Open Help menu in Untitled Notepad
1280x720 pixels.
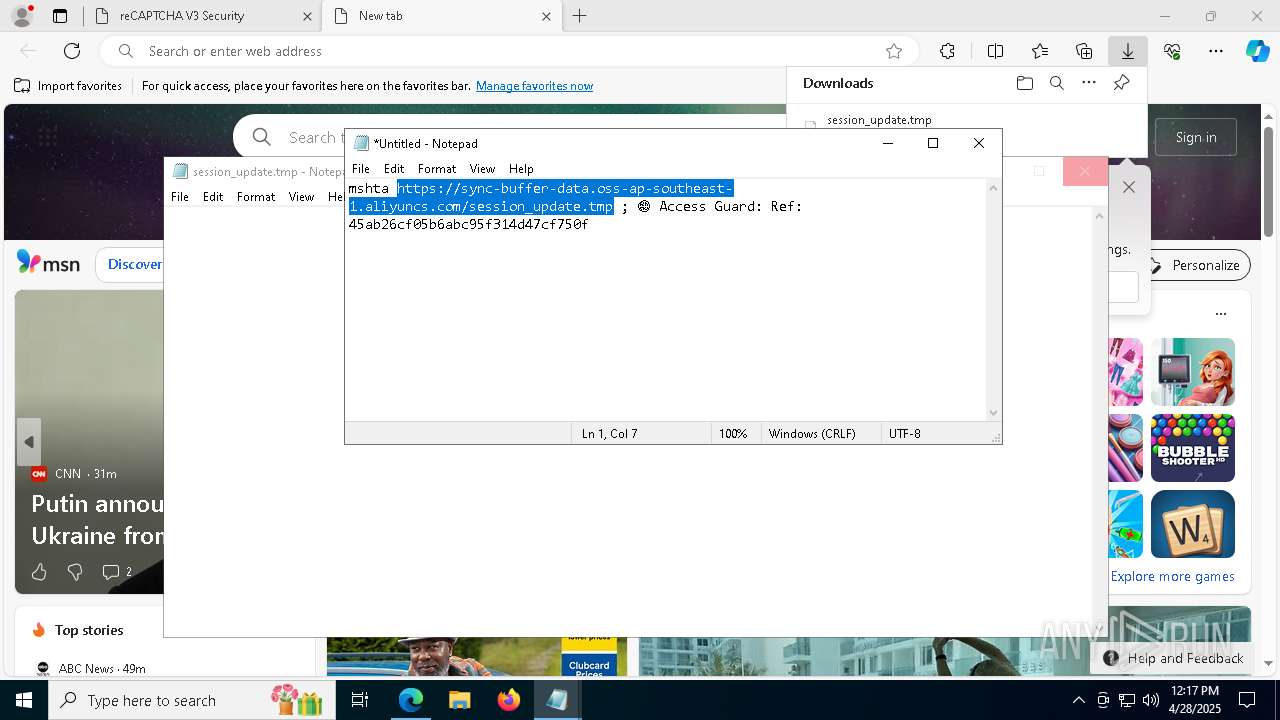tap(521, 169)
